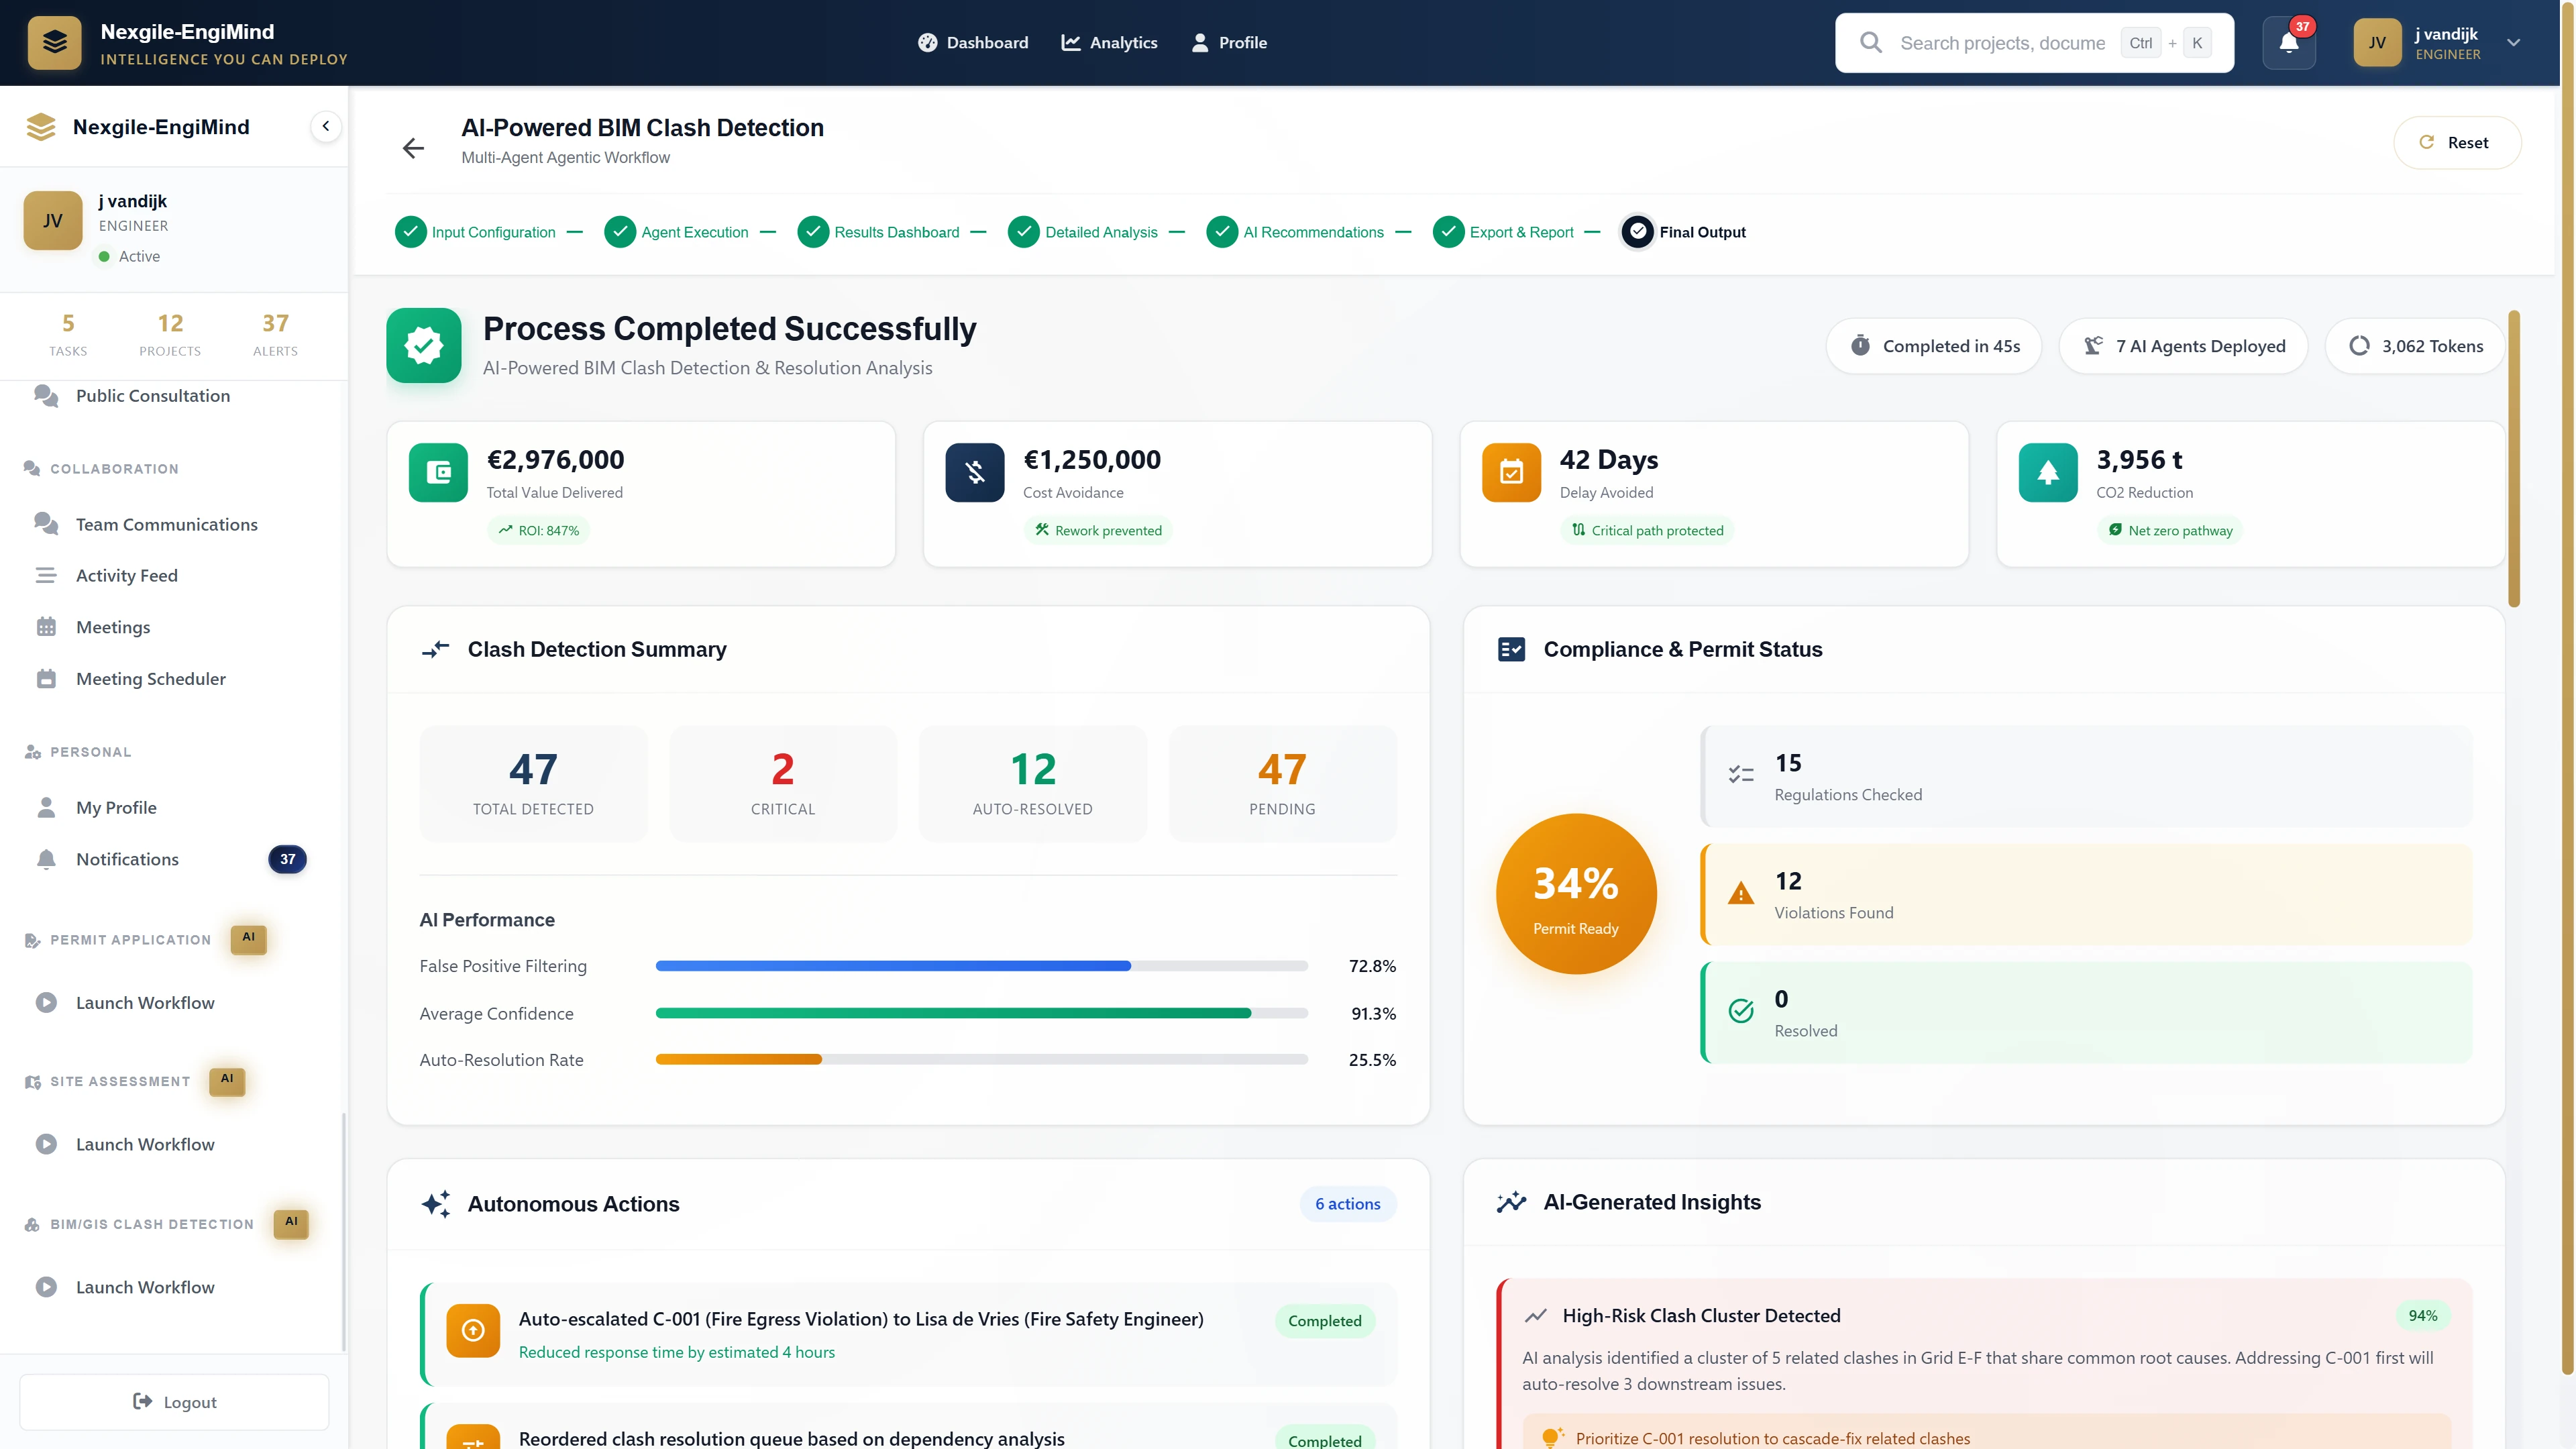2576x1449 pixels.
Task: Click the search magnifier icon
Action: (1871, 42)
